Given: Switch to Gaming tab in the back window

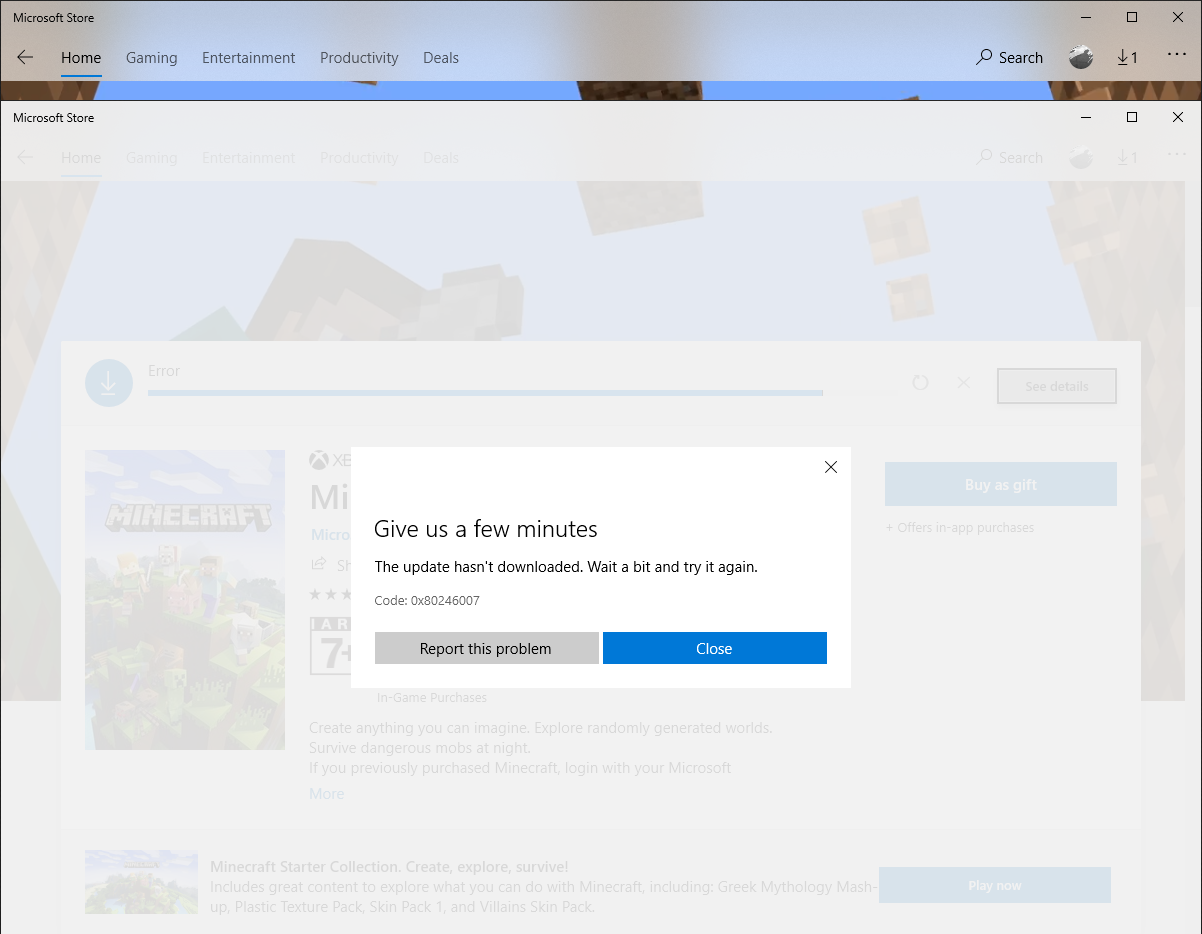Looking at the screenshot, I should (152, 57).
